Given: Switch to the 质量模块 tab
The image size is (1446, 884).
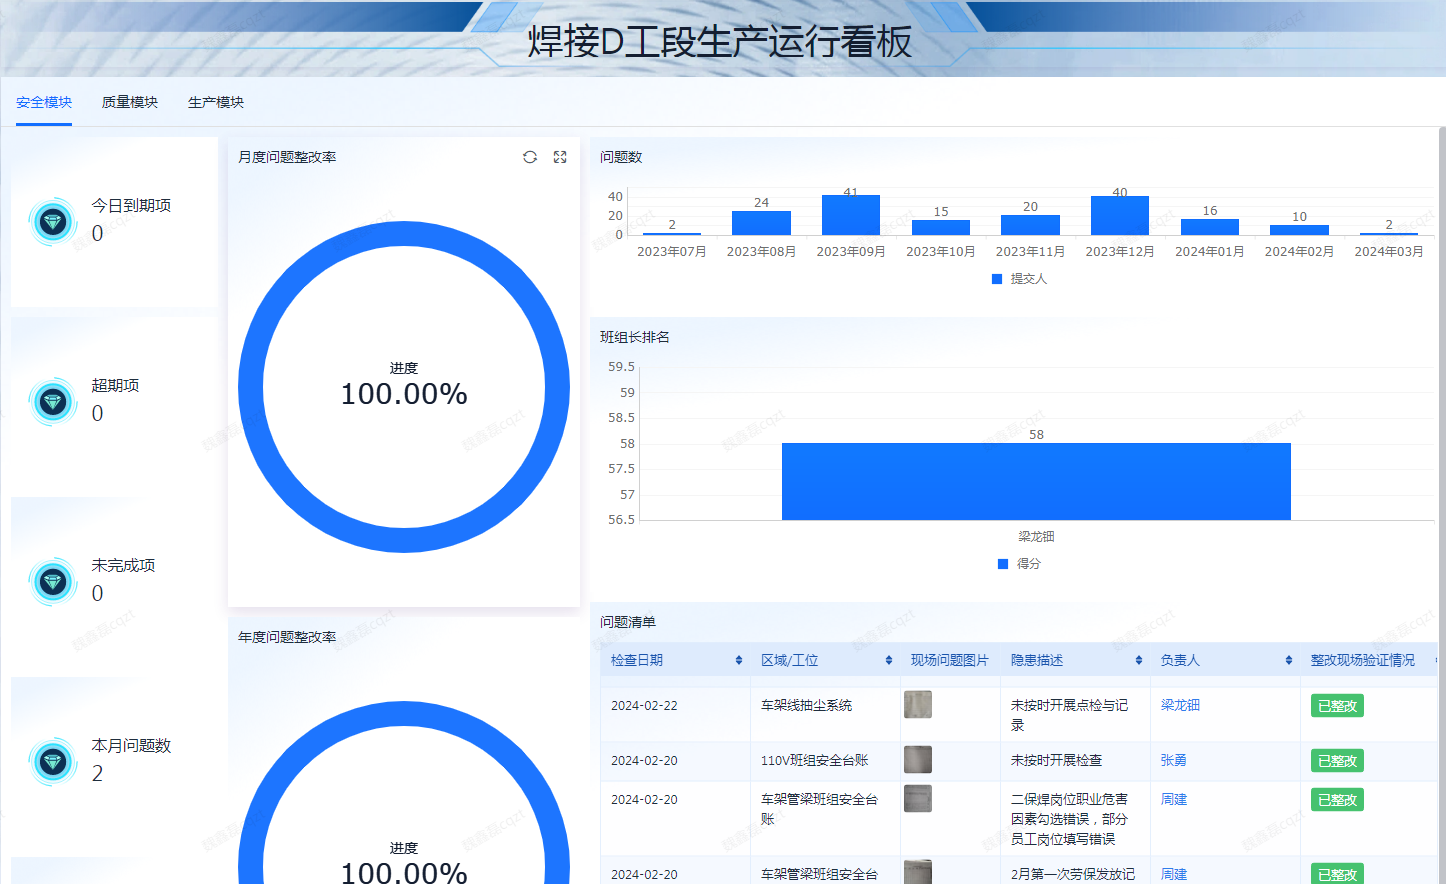Looking at the screenshot, I should (128, 102).
